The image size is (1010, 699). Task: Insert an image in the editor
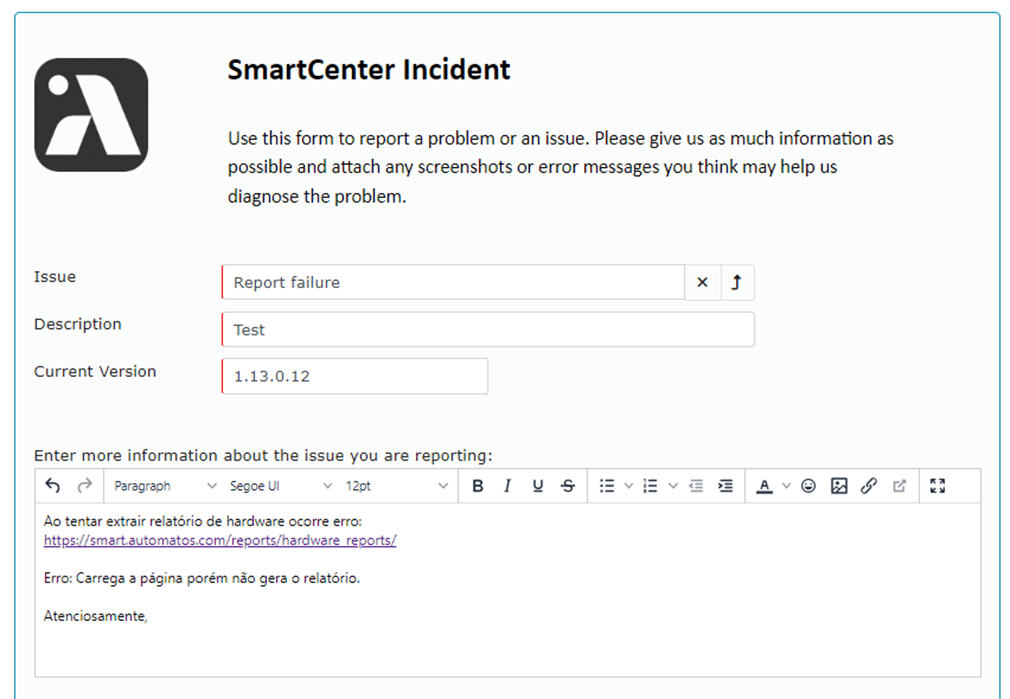(x=839, y=486)
